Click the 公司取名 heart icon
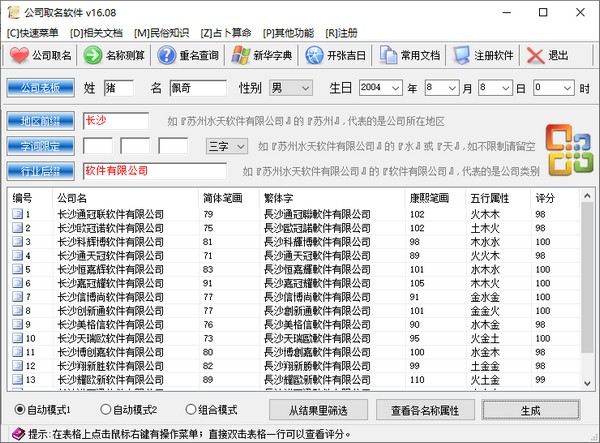Image resolution: width=600 pixels, height=443 pixels. tap(19, 55)
